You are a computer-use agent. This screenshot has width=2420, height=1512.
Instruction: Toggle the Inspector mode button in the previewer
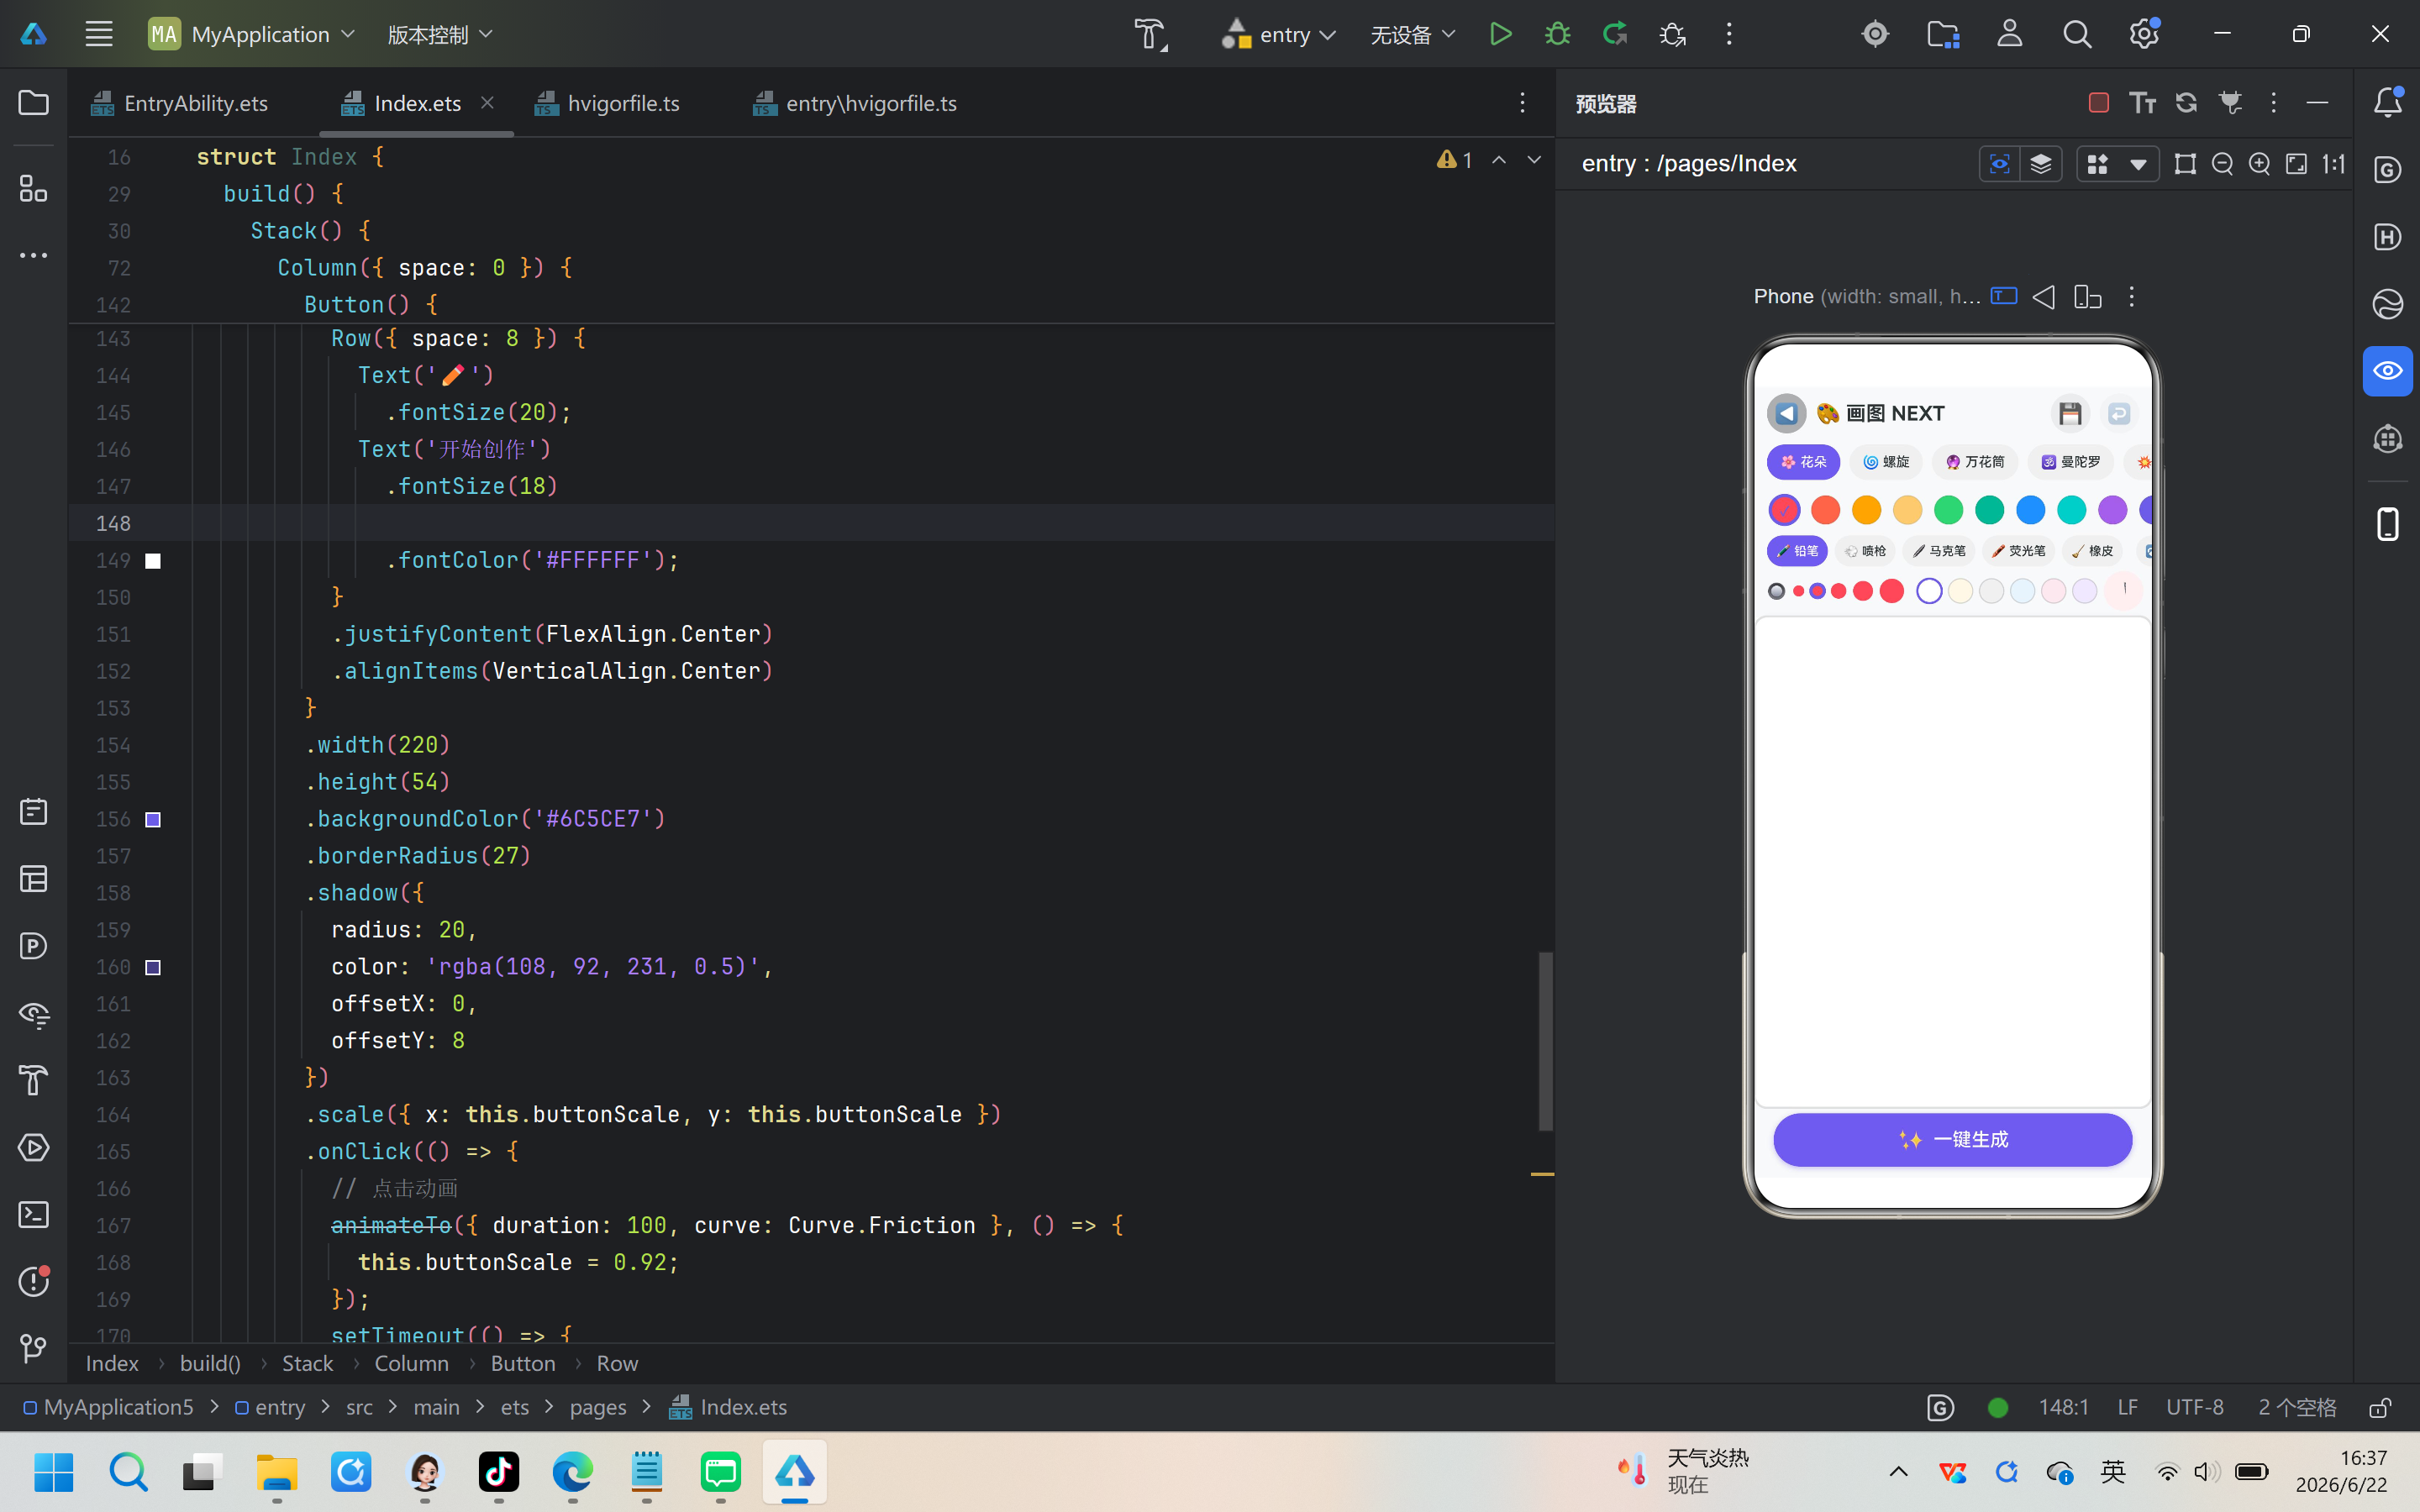1999,164
